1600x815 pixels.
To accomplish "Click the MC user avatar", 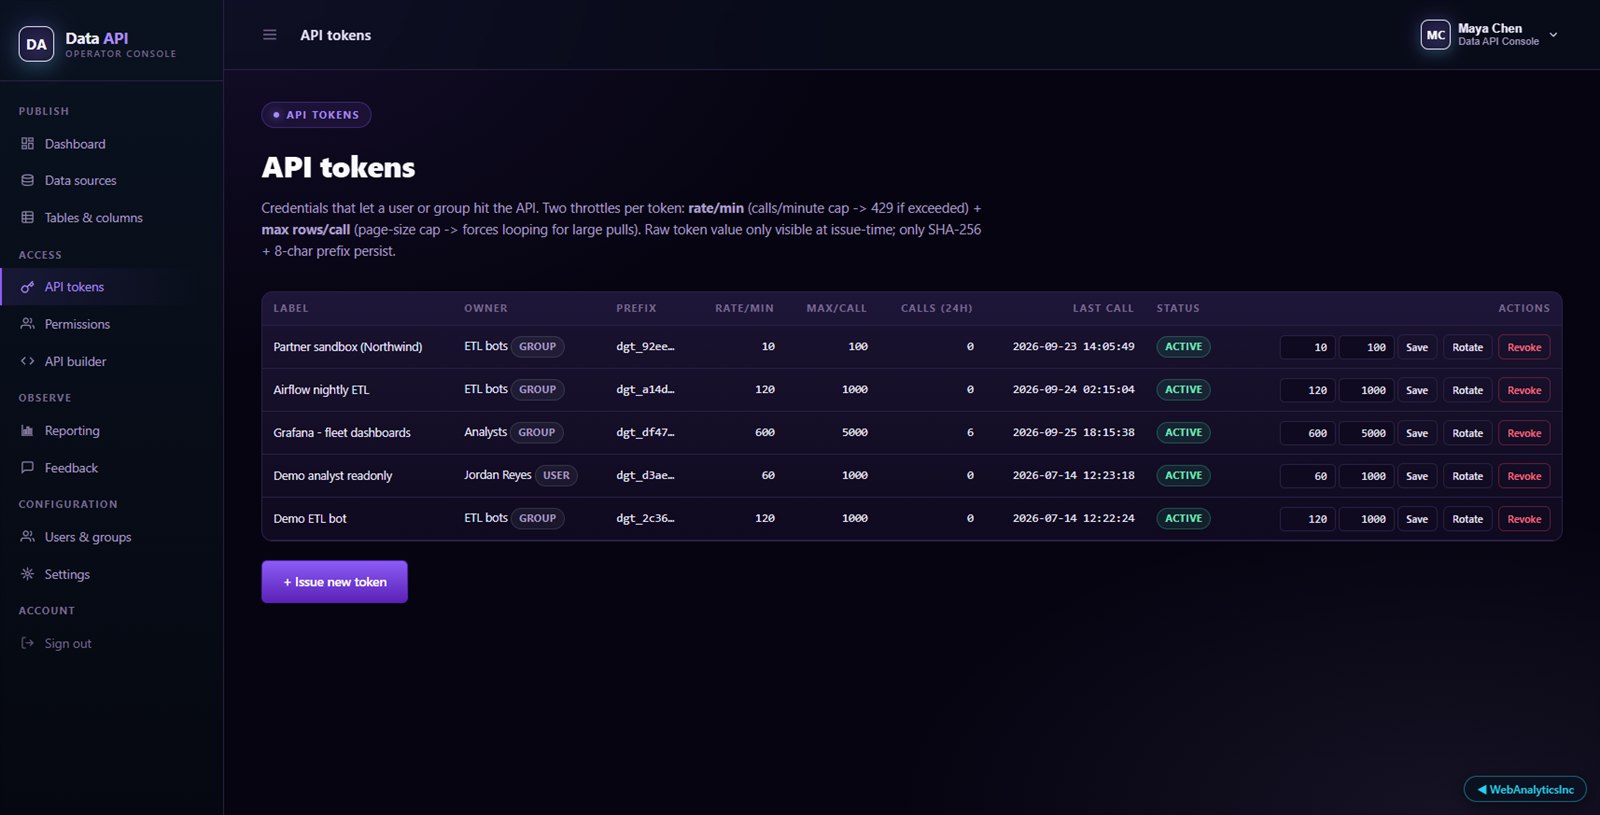I will pos(1435,35).
